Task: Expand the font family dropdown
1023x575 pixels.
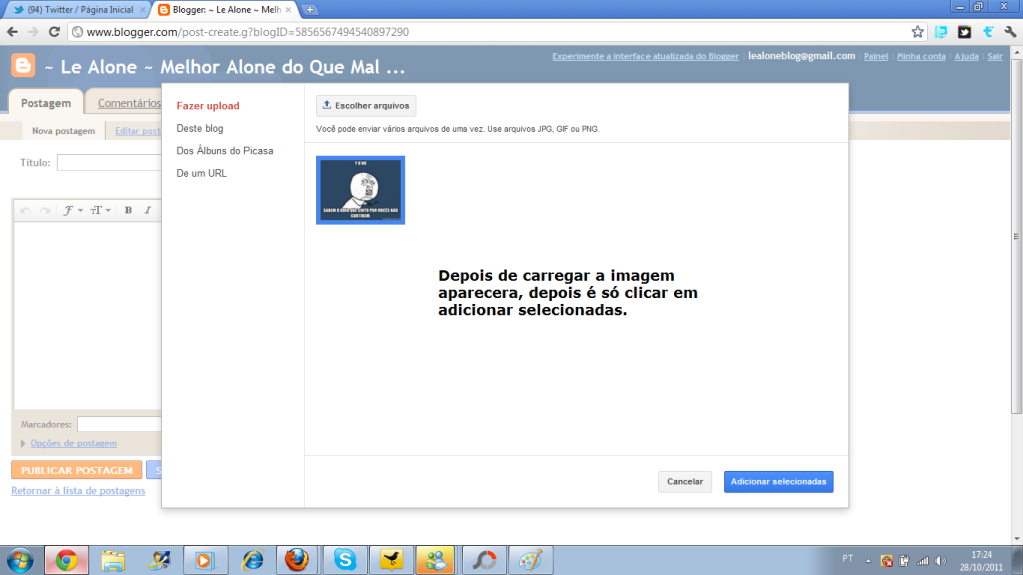Action: click(x=73, y=210)
